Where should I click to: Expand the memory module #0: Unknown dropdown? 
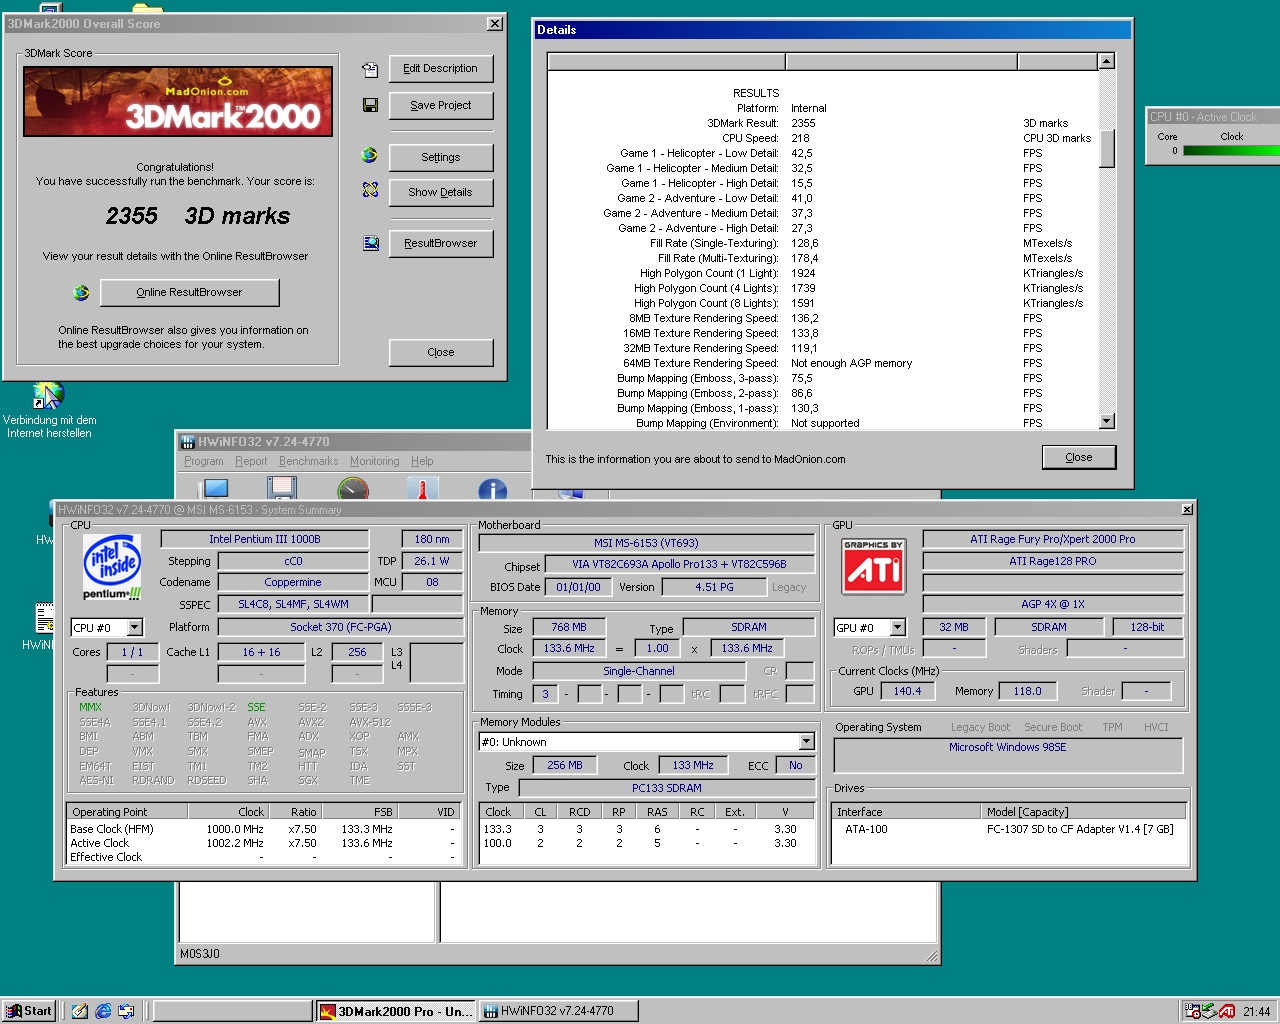tap(806, 741)
